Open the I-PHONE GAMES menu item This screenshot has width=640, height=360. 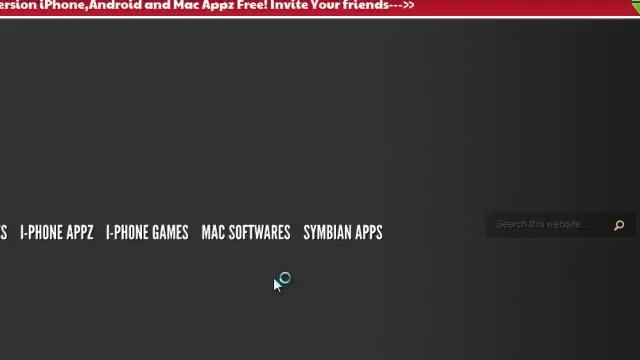147,232
